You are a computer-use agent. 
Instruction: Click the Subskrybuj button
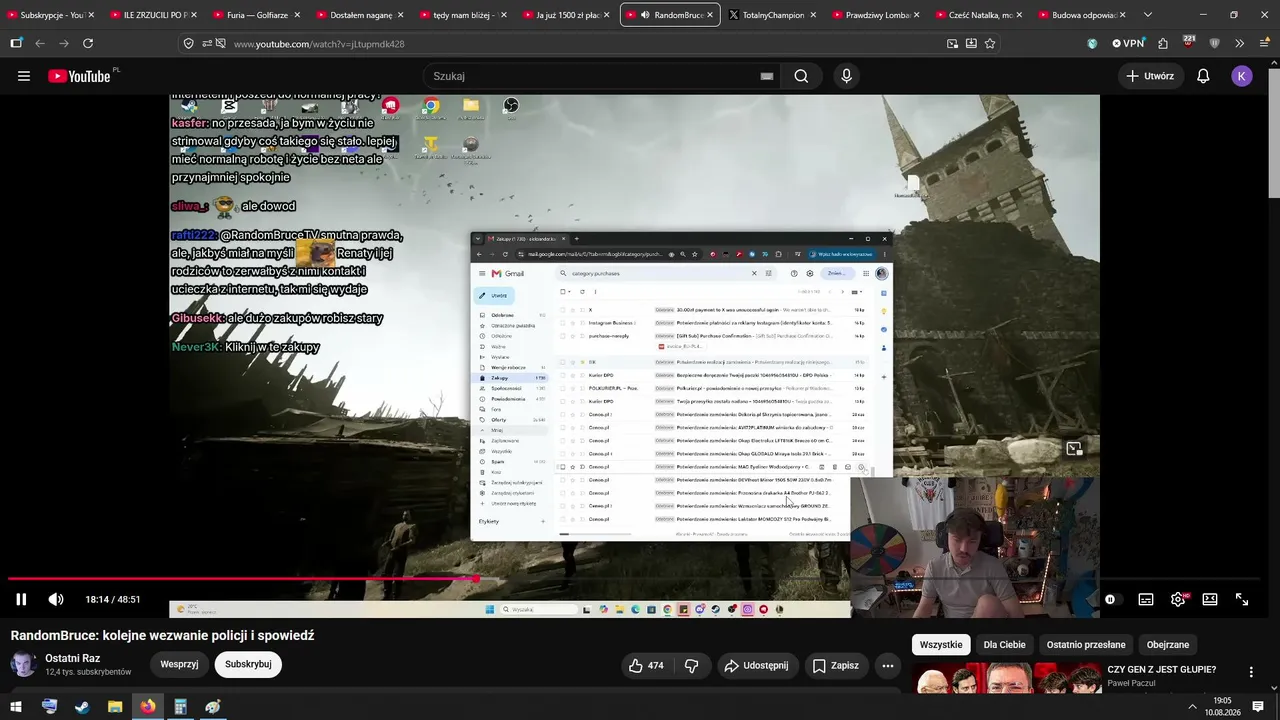click(248, 664)
